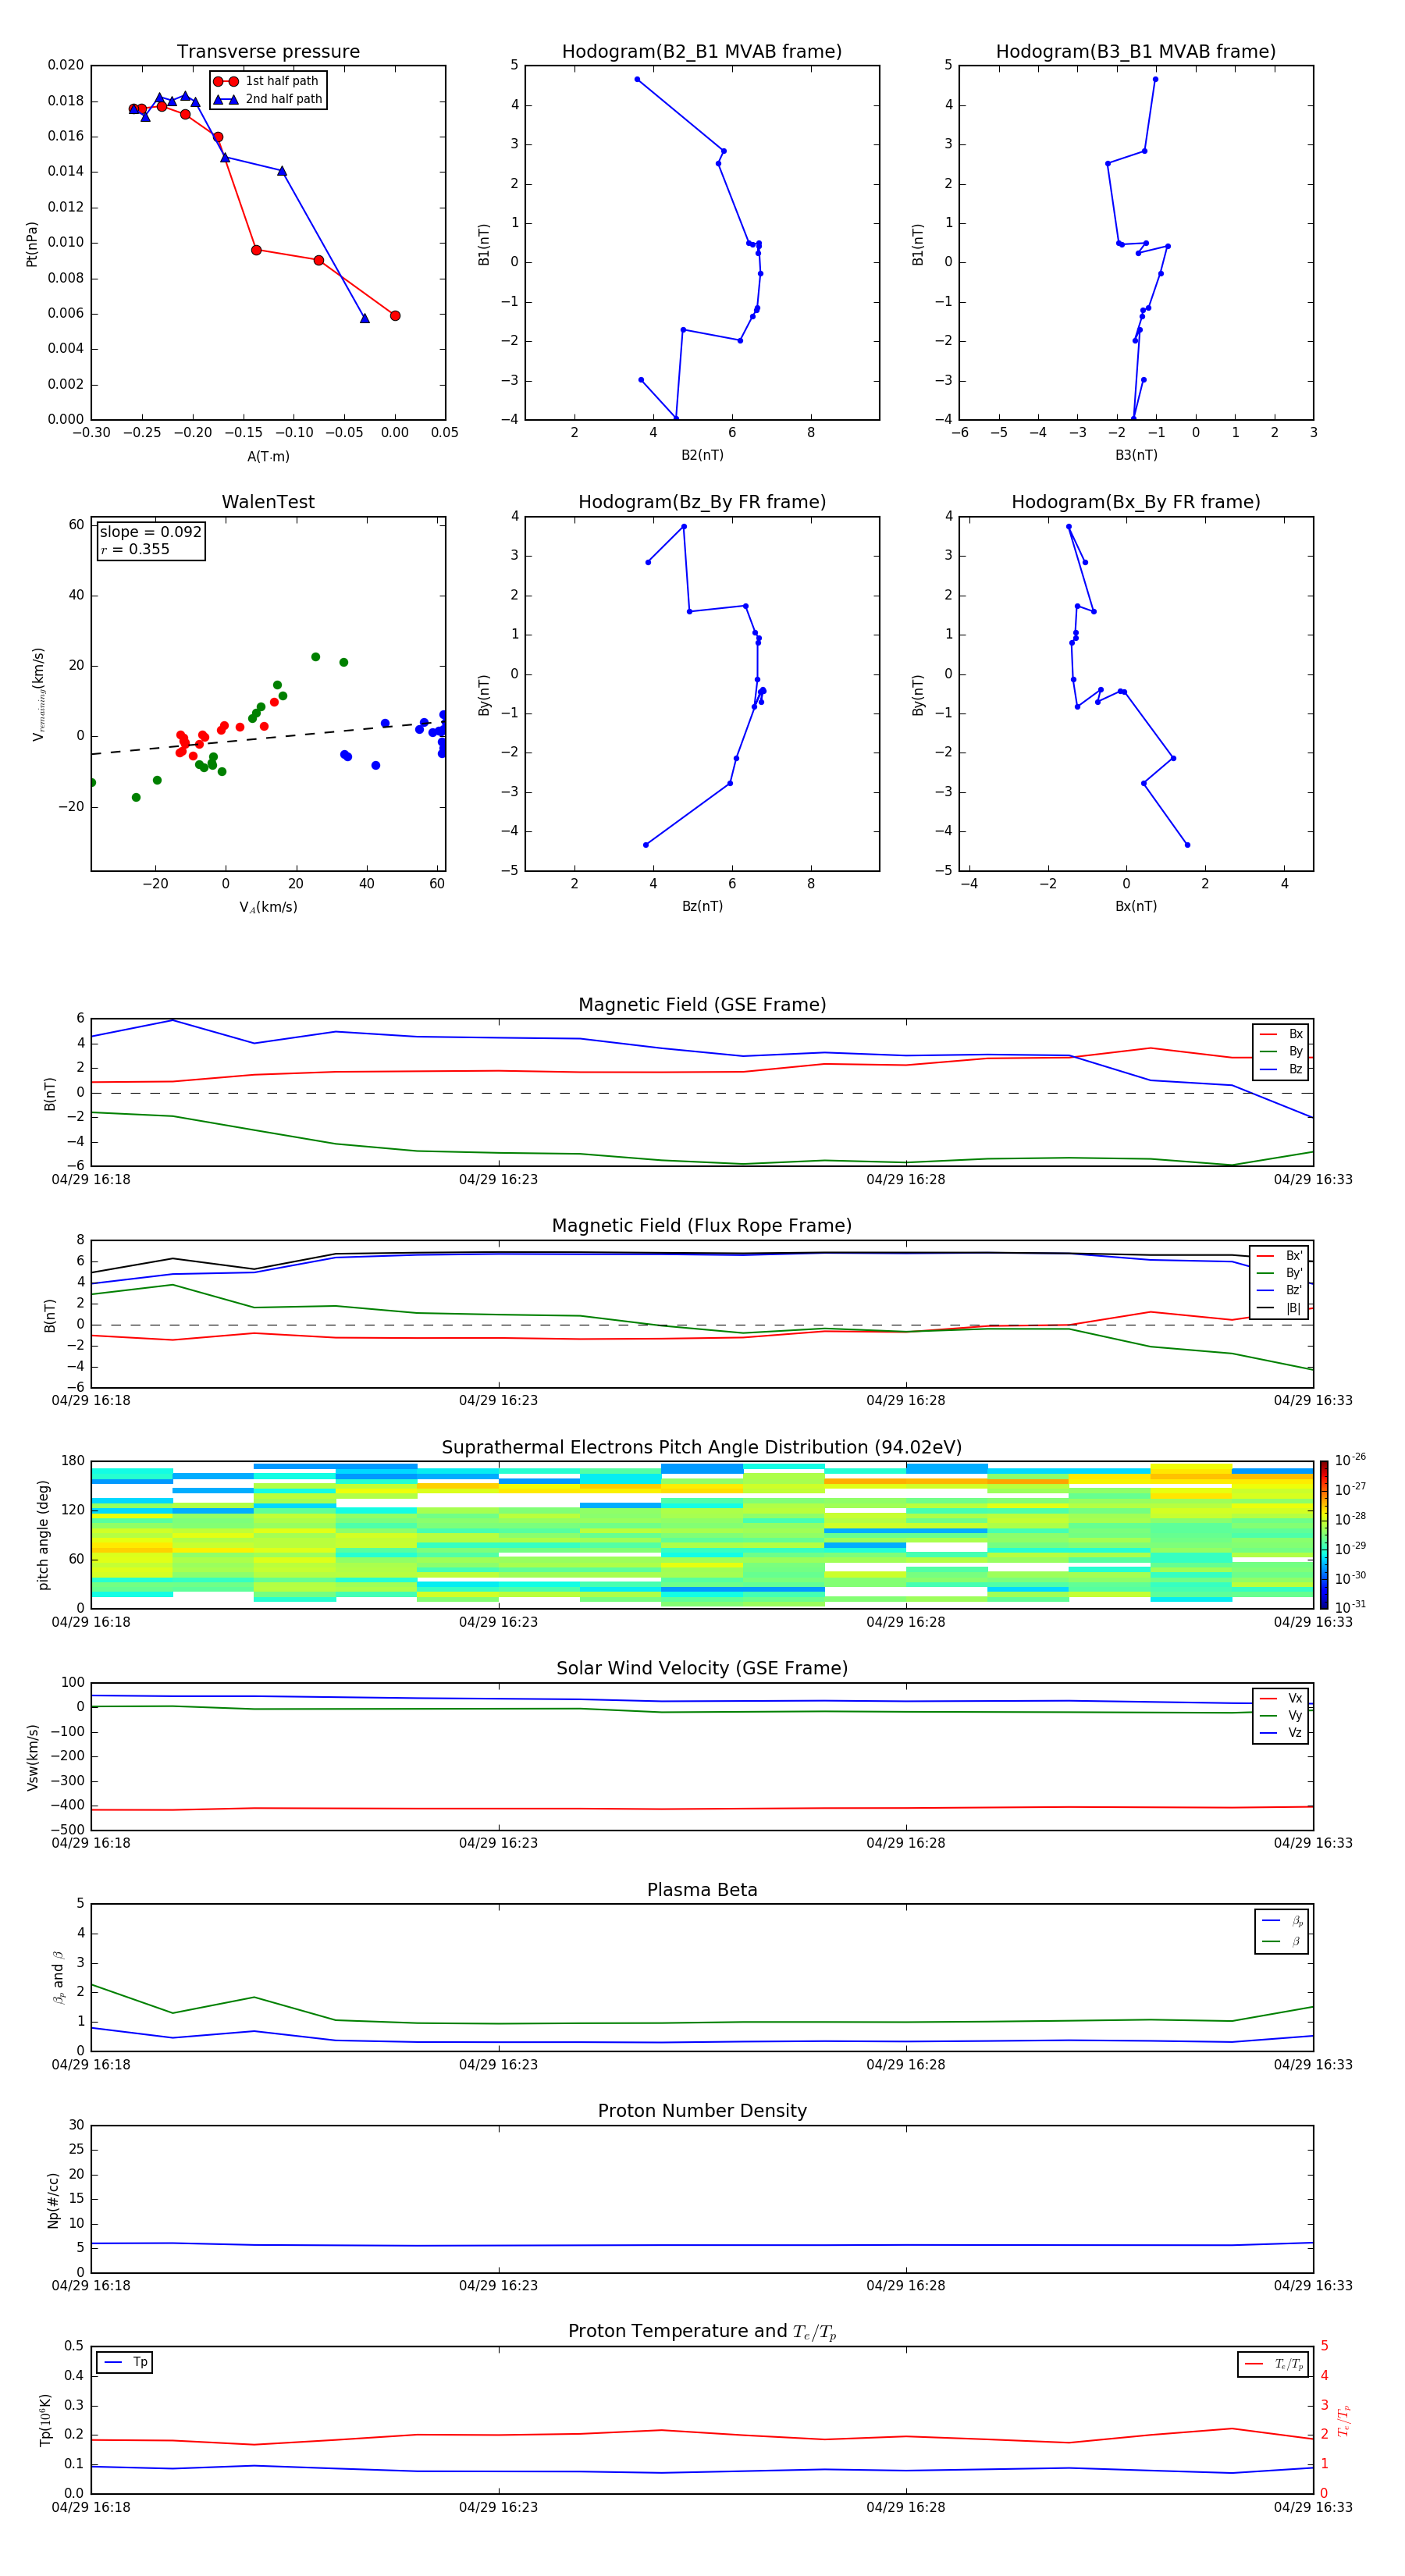Click the last blue triangle of 2nd half path
1405x2576 pixels.
(x=365, y=318)
